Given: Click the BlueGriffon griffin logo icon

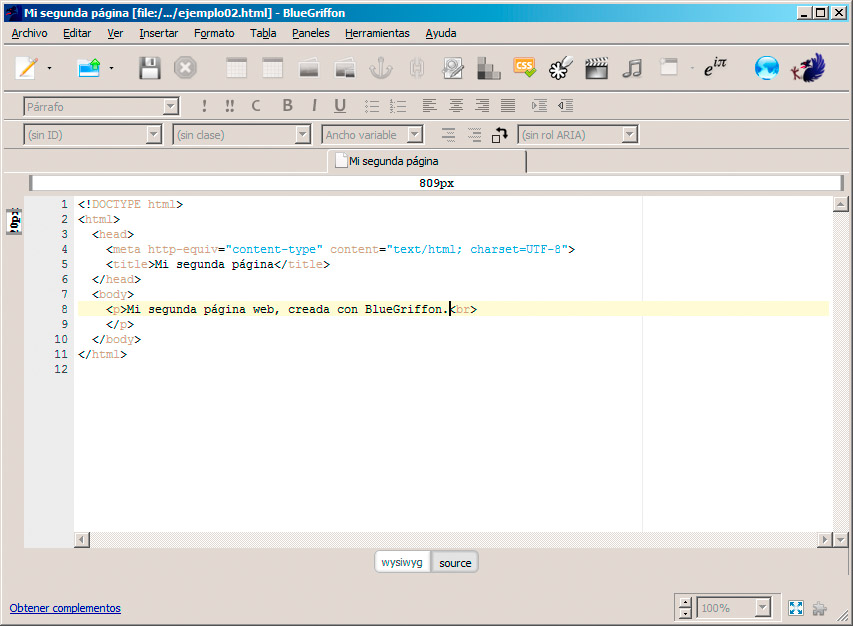Looking at the screenshot, I should [808, 68].
